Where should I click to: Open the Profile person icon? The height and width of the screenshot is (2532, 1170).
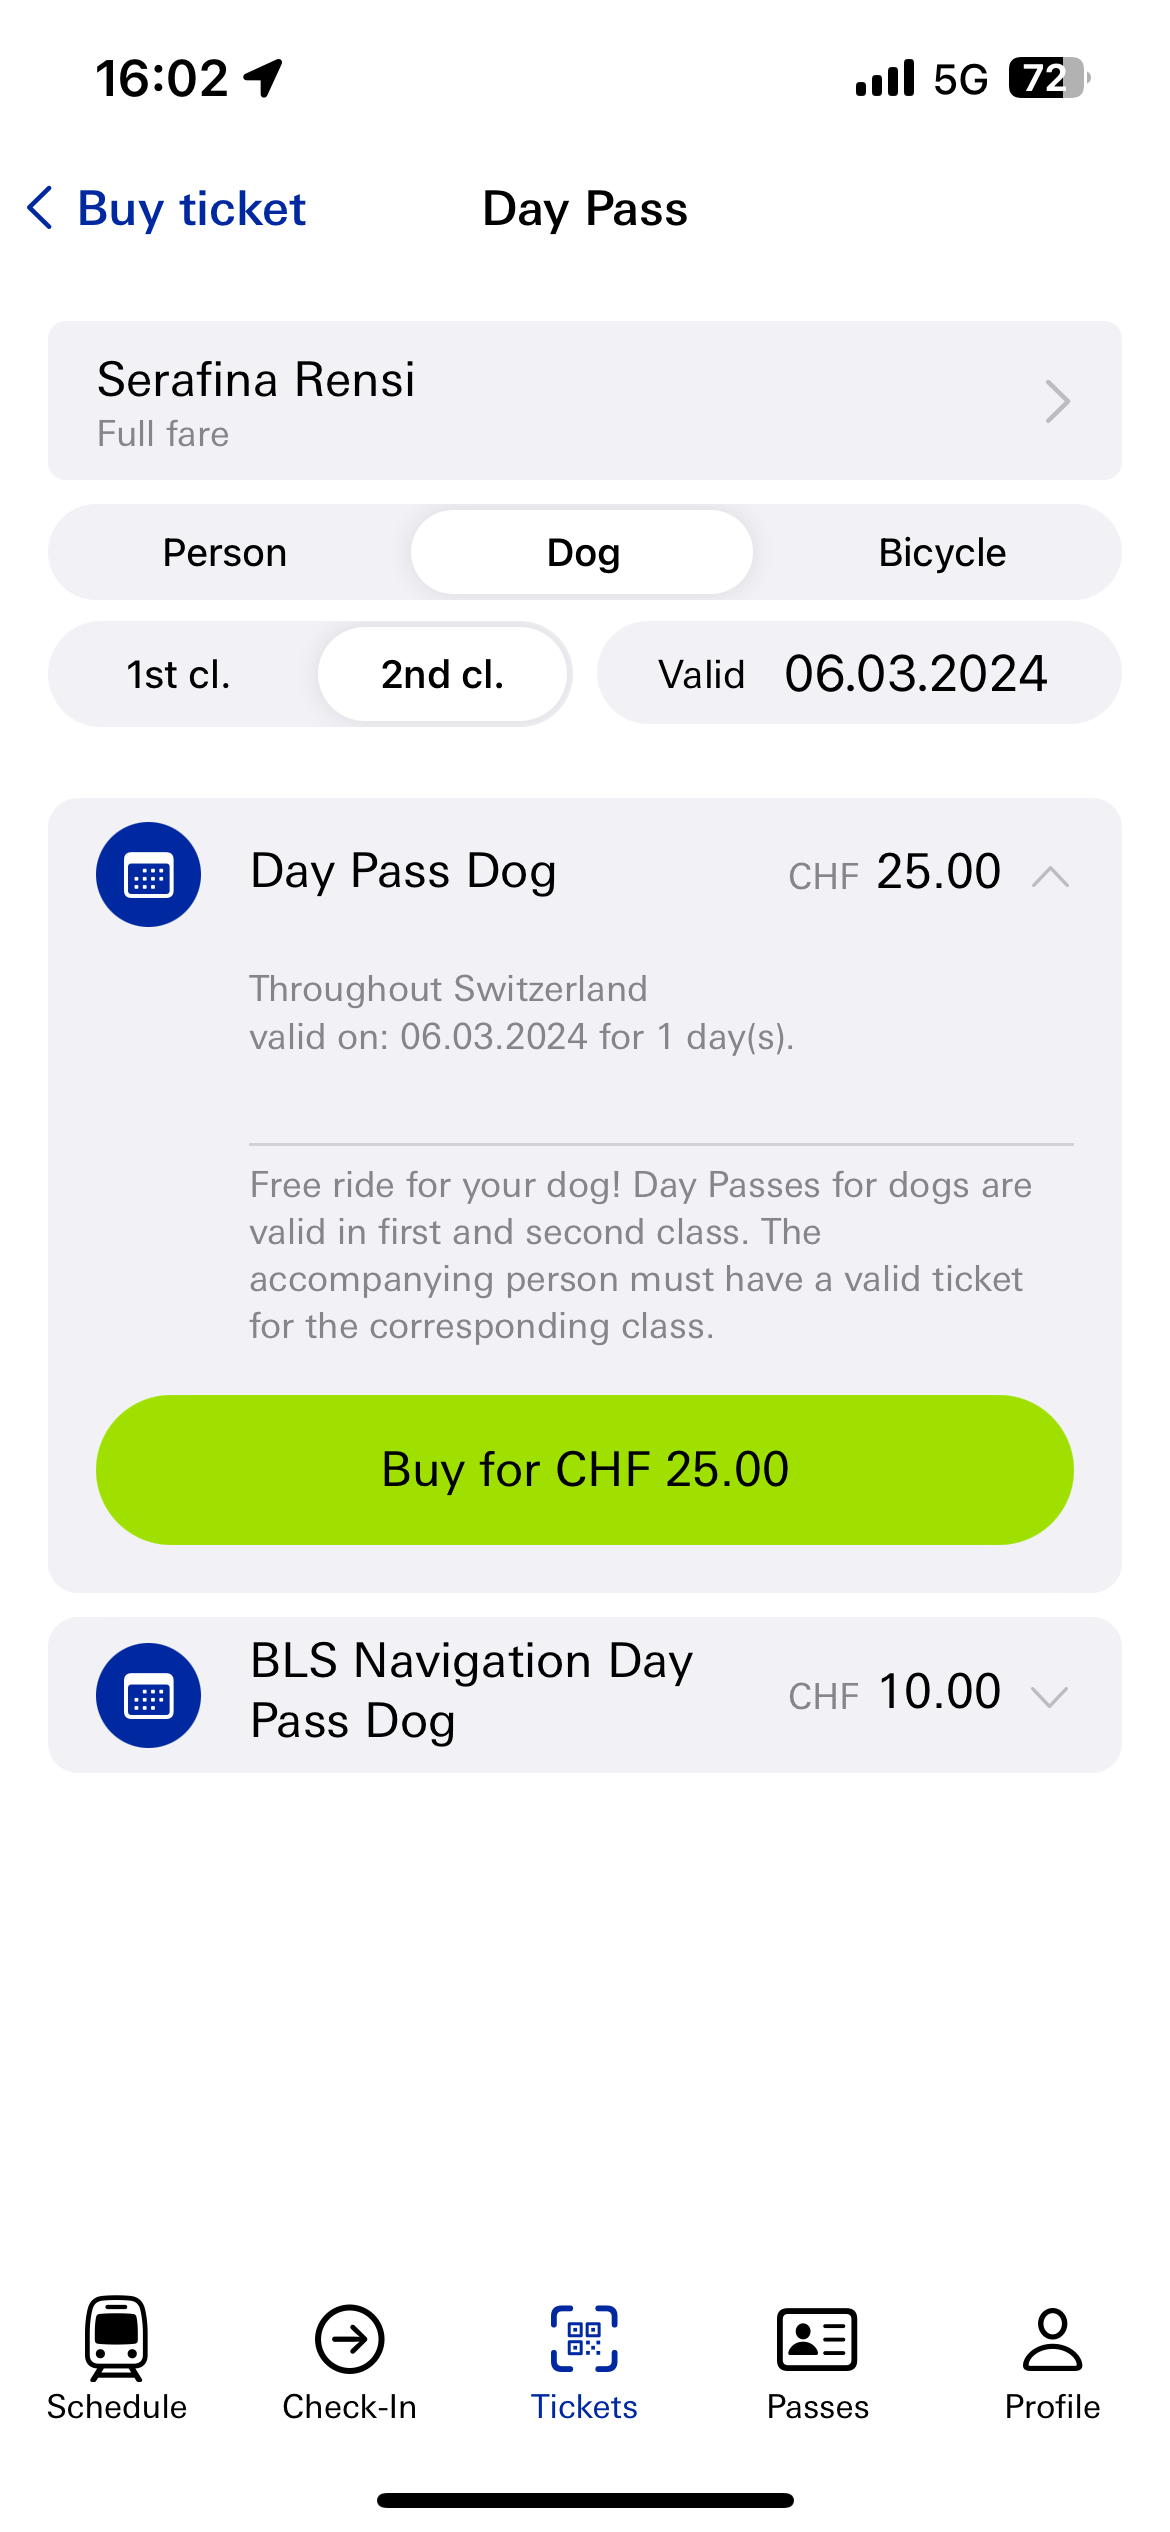(x=1052, y=2339)
